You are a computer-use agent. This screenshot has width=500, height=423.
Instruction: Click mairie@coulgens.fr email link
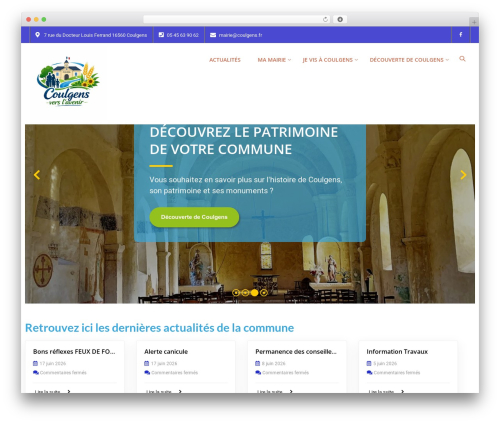click(240, 35)
